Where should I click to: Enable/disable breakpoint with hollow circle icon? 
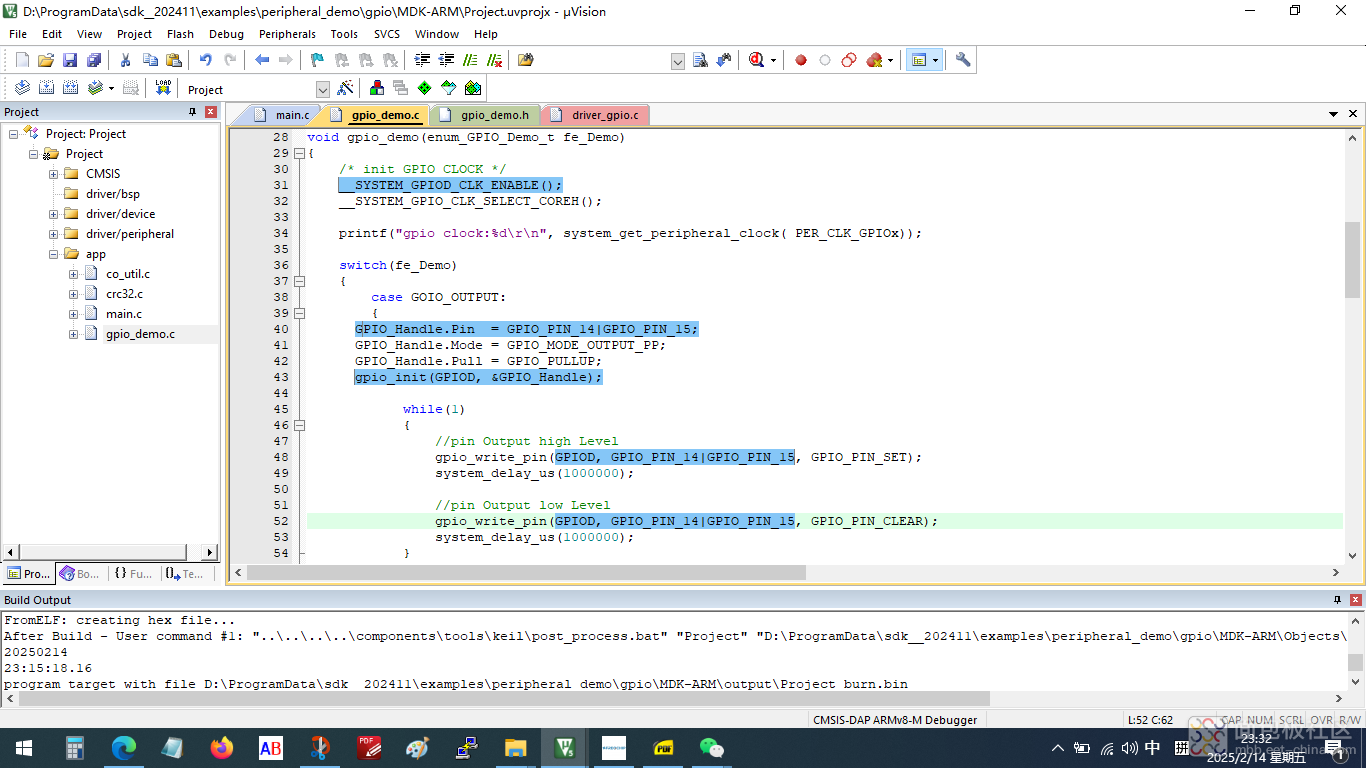click(825, 60)
